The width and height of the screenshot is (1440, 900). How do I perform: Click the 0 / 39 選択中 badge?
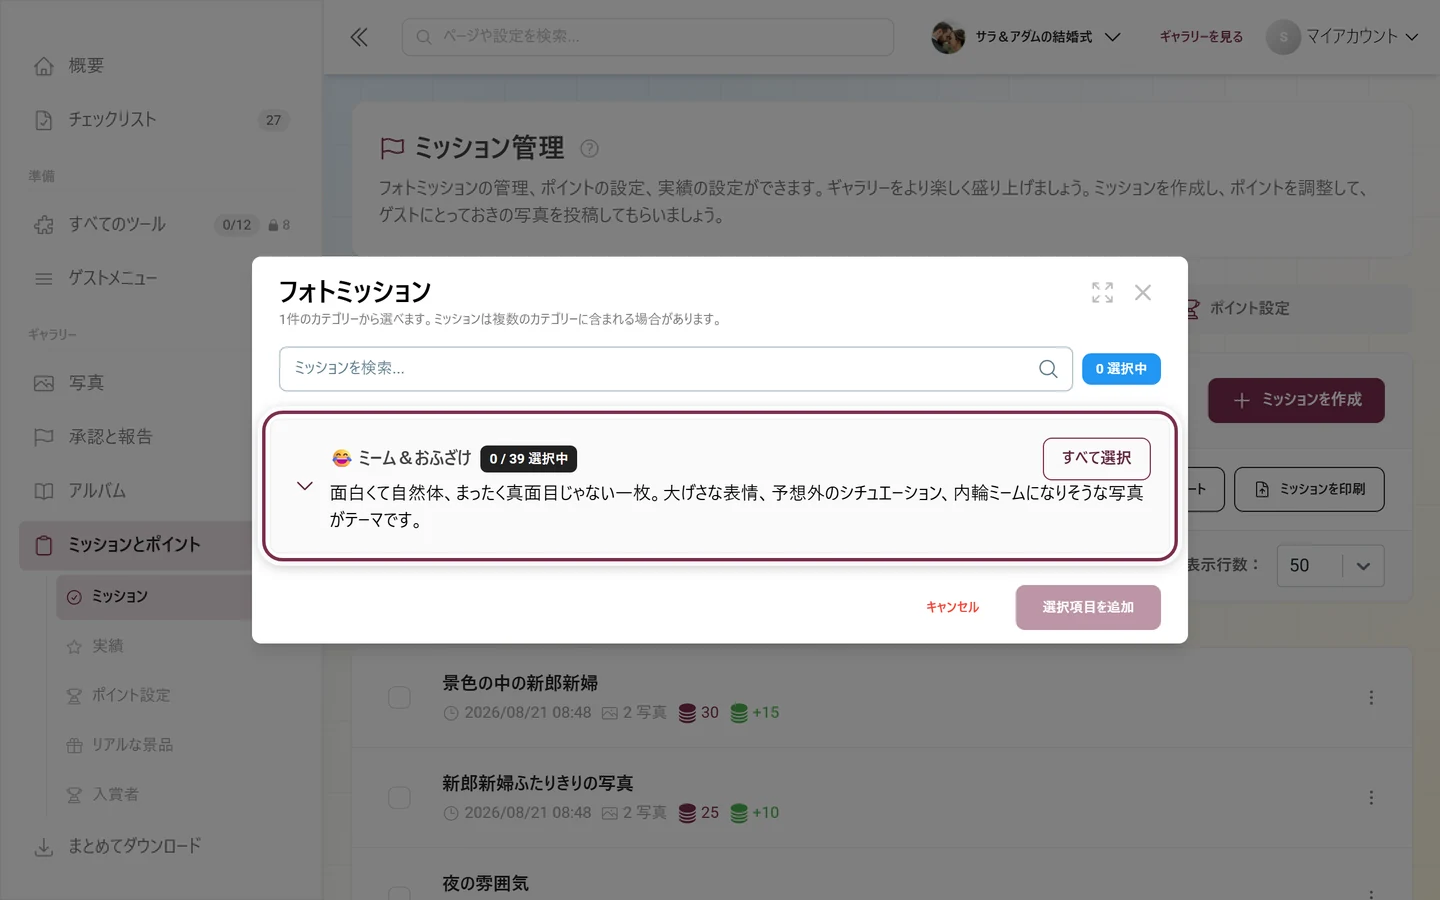tap(528, 459)
